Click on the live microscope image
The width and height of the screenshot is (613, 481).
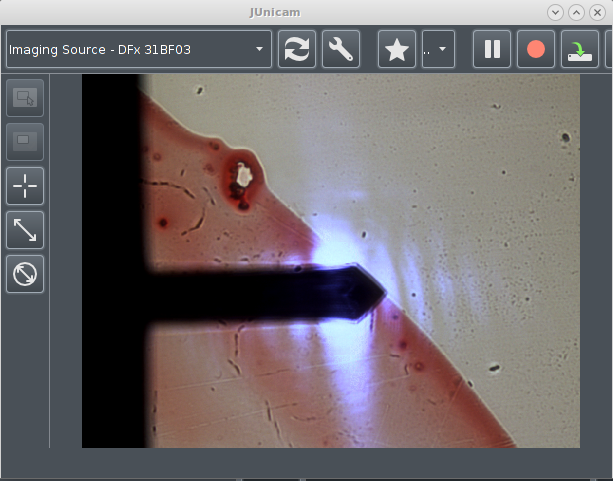tap(331, 261)
